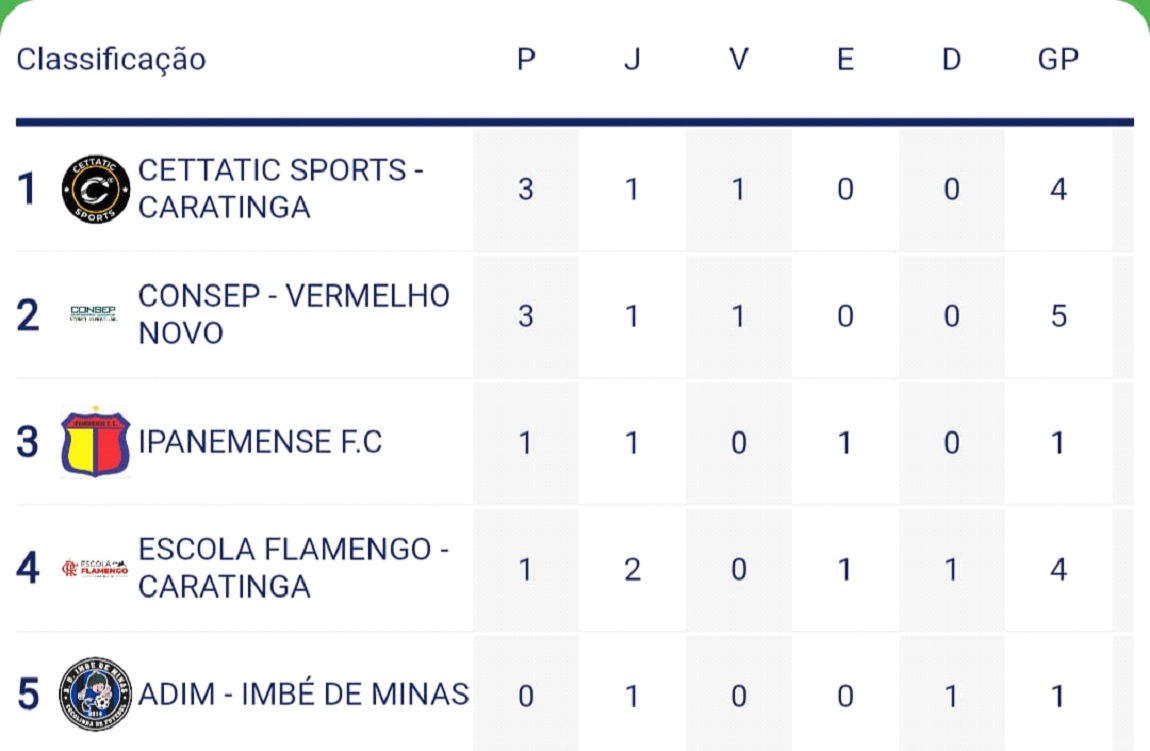Select ADIM - IMBÉ DE MINAS team name
The height and width of the screenshot is (751, 1150).
coord(303,694)
